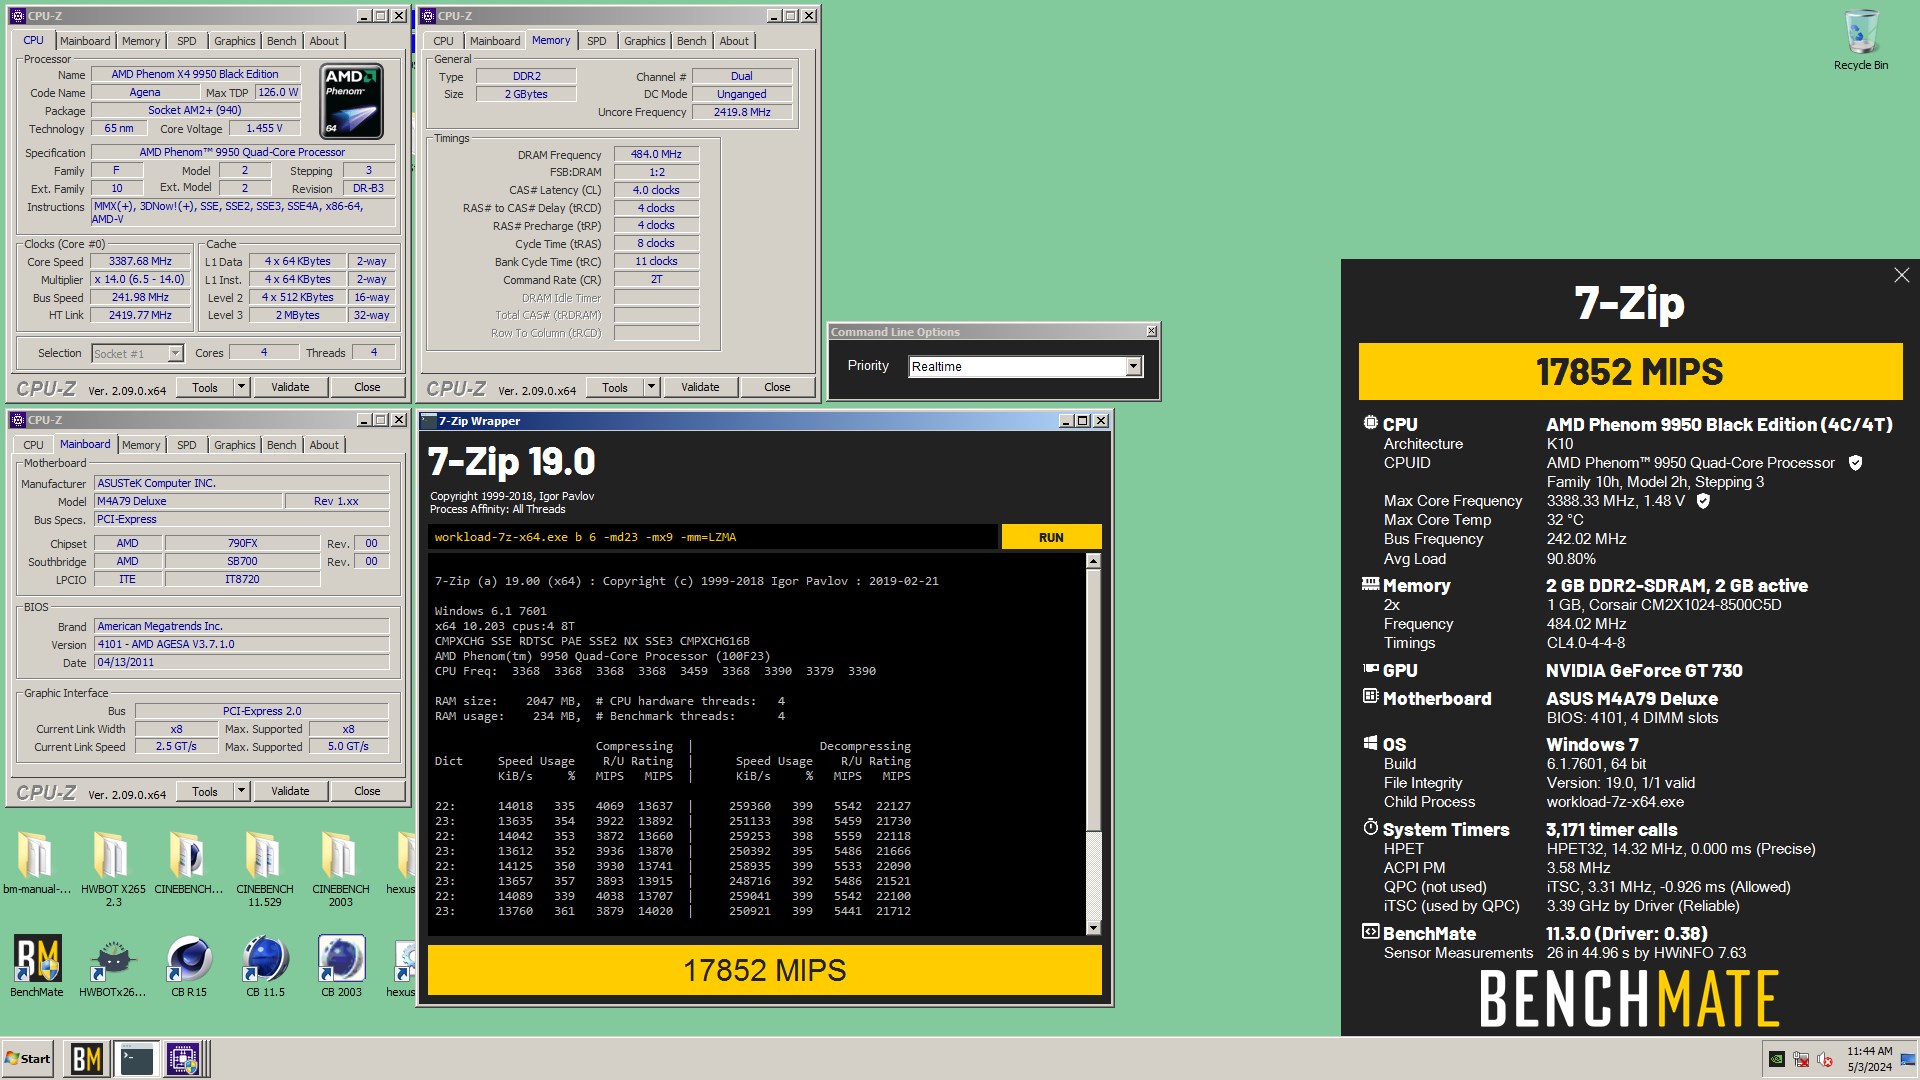Open the CINEBENCH 2003 folder icon
The image size is (1920, 1080).
click(x=340, y=868)
